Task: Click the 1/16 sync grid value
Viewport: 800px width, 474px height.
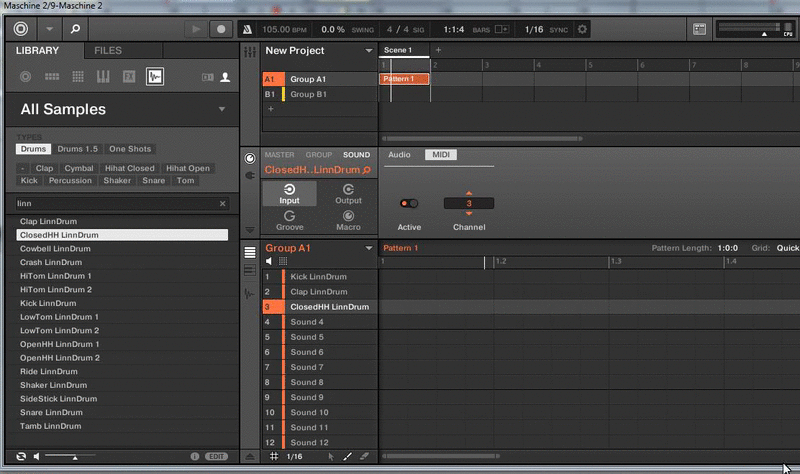Action: pyautogui.click(x=534, y=30)
